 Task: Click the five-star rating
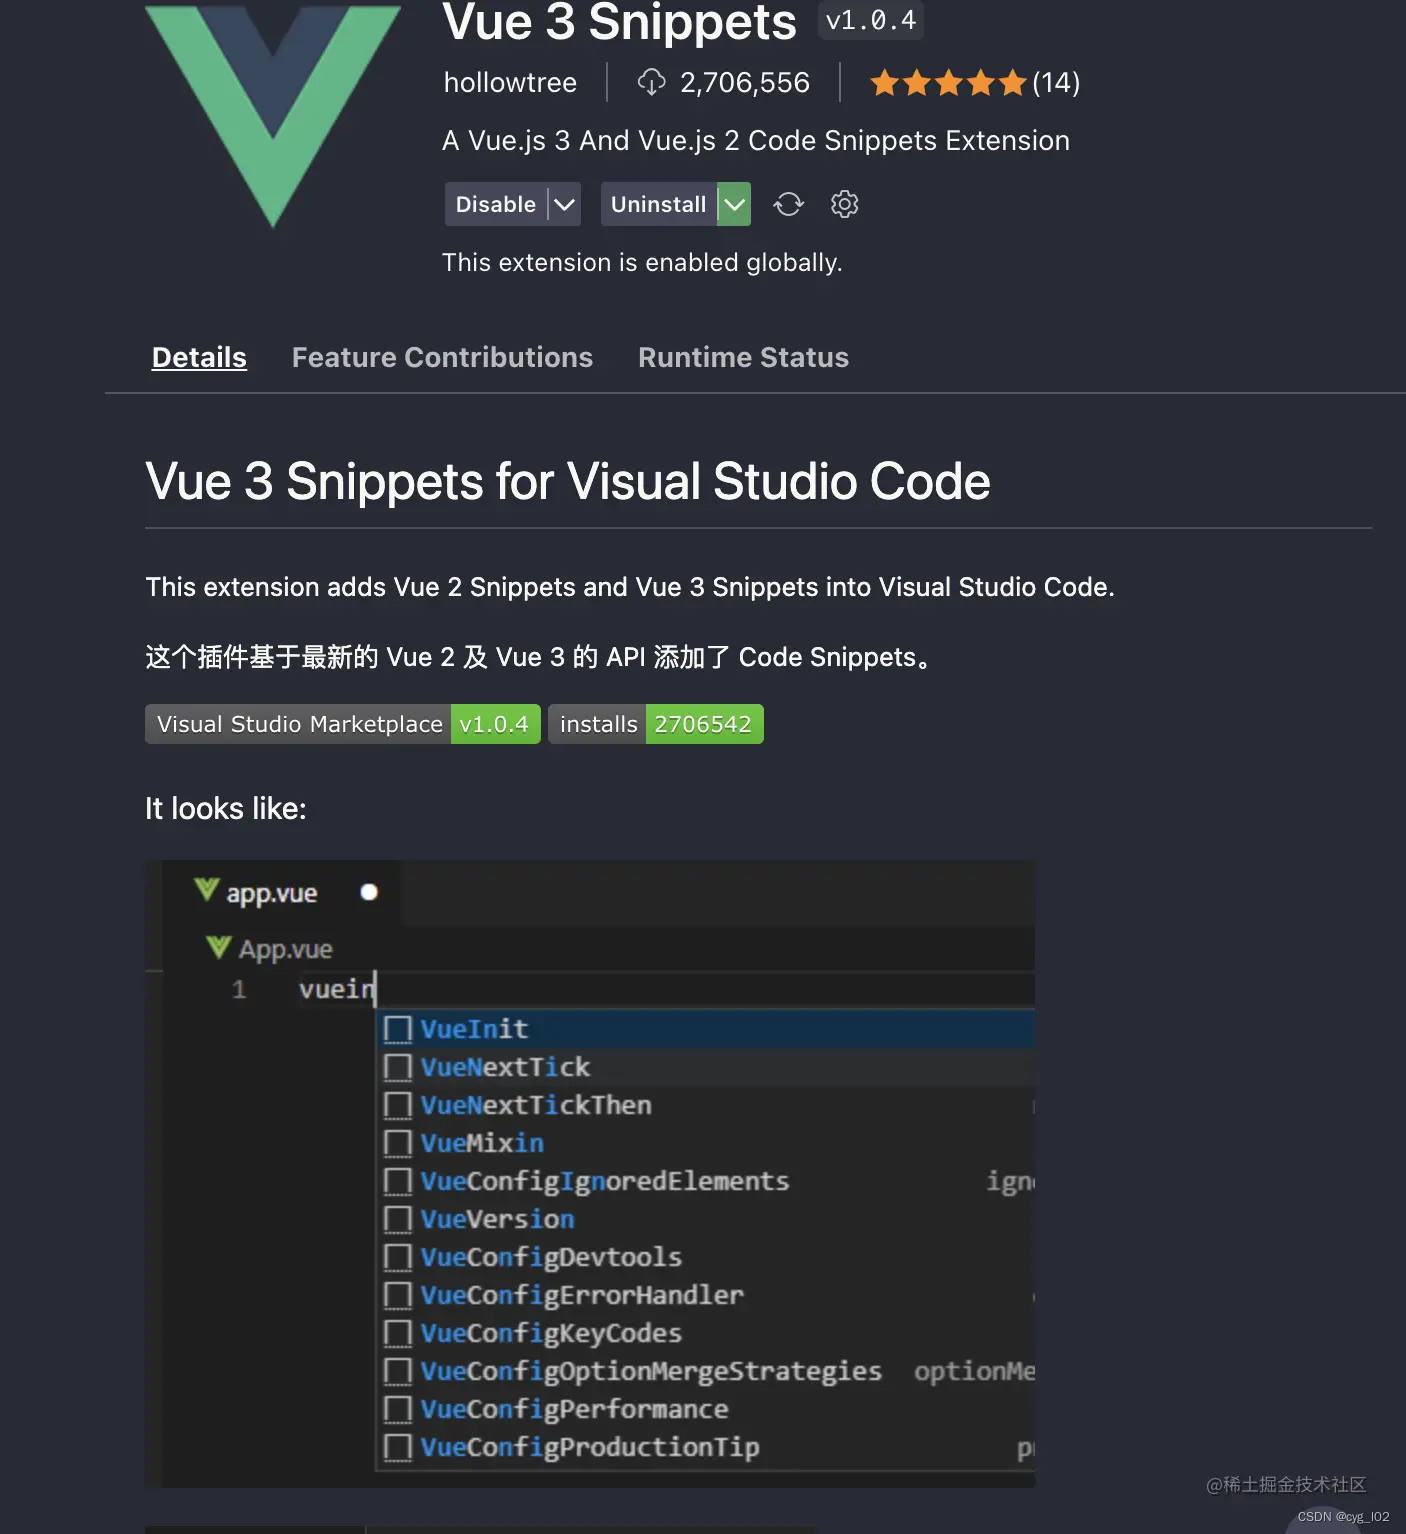tap(948, 82)
